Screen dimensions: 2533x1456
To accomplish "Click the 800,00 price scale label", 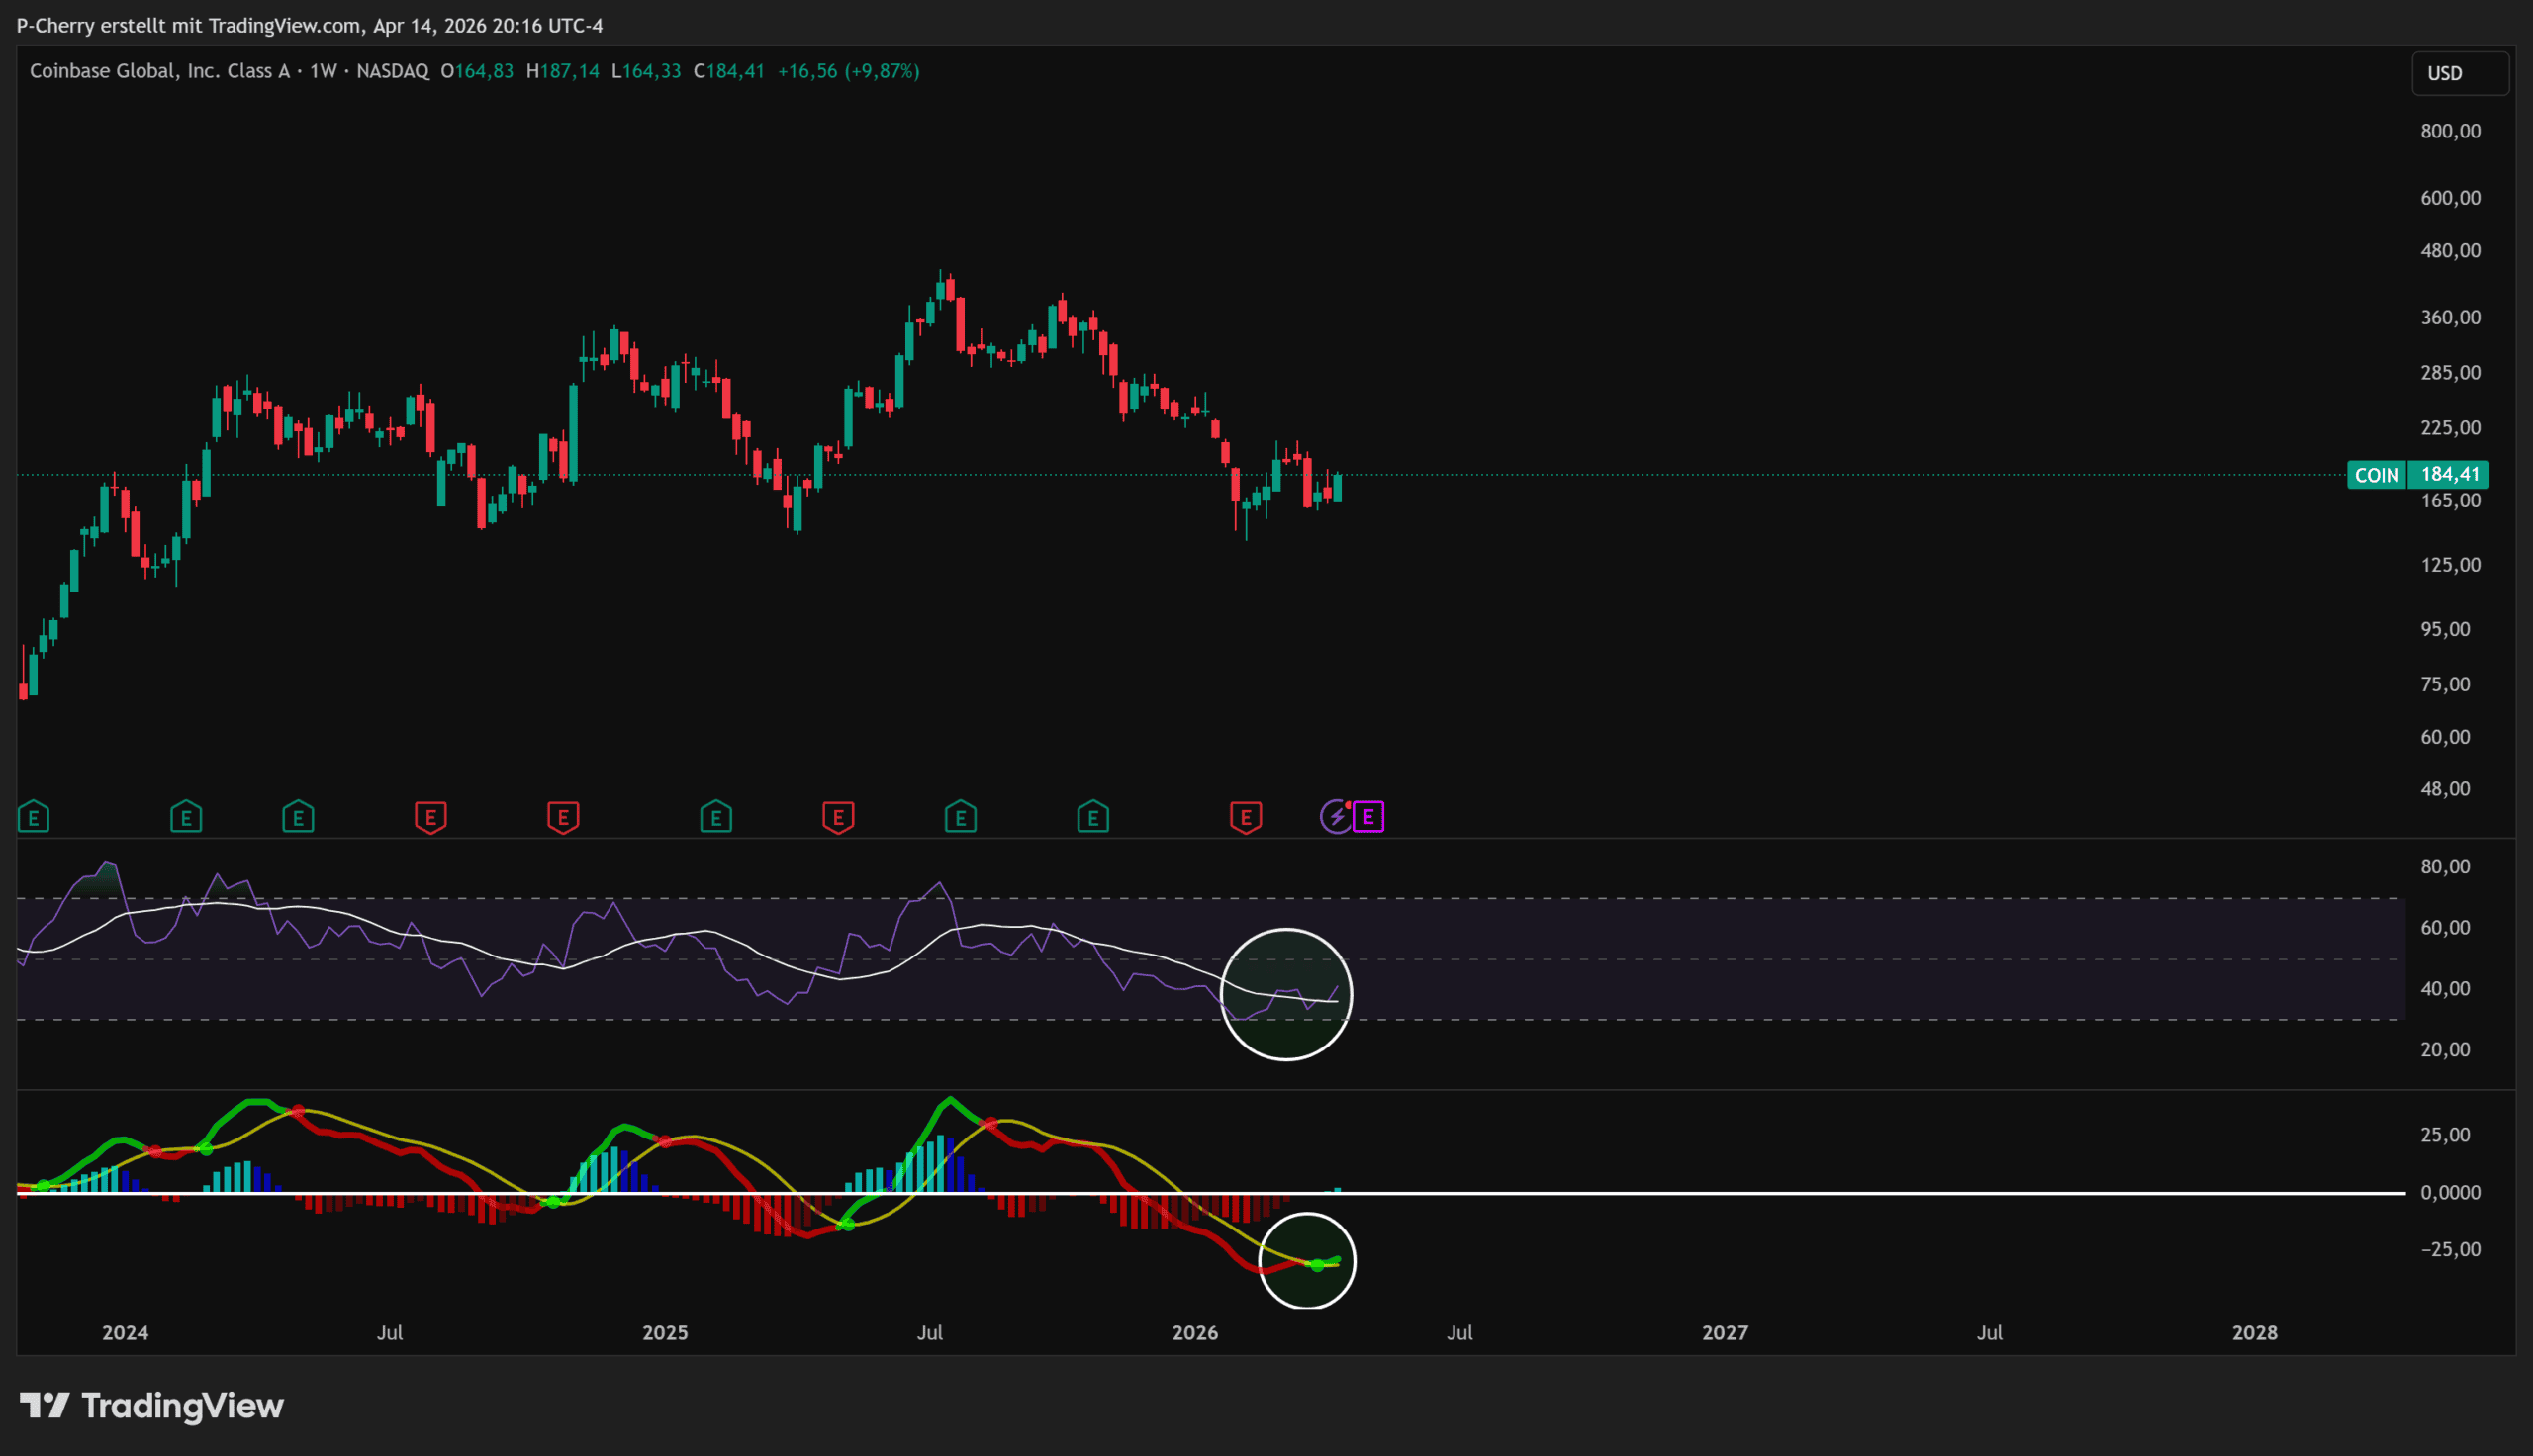I will 2449,131.
